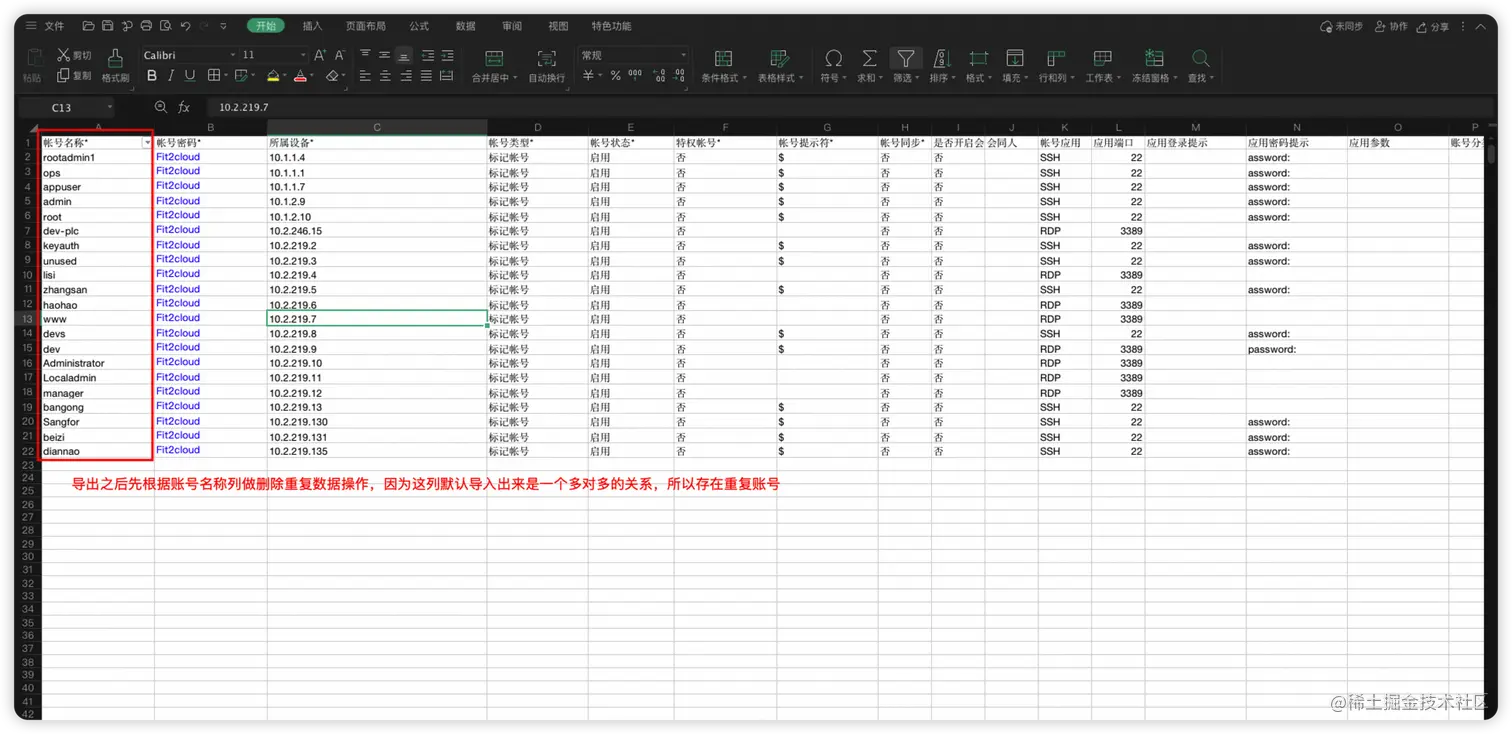Viewport: 1512px width, 734px height.
Task: Click the 协作 collaborate button
Action: click(x=1391, y=27)
